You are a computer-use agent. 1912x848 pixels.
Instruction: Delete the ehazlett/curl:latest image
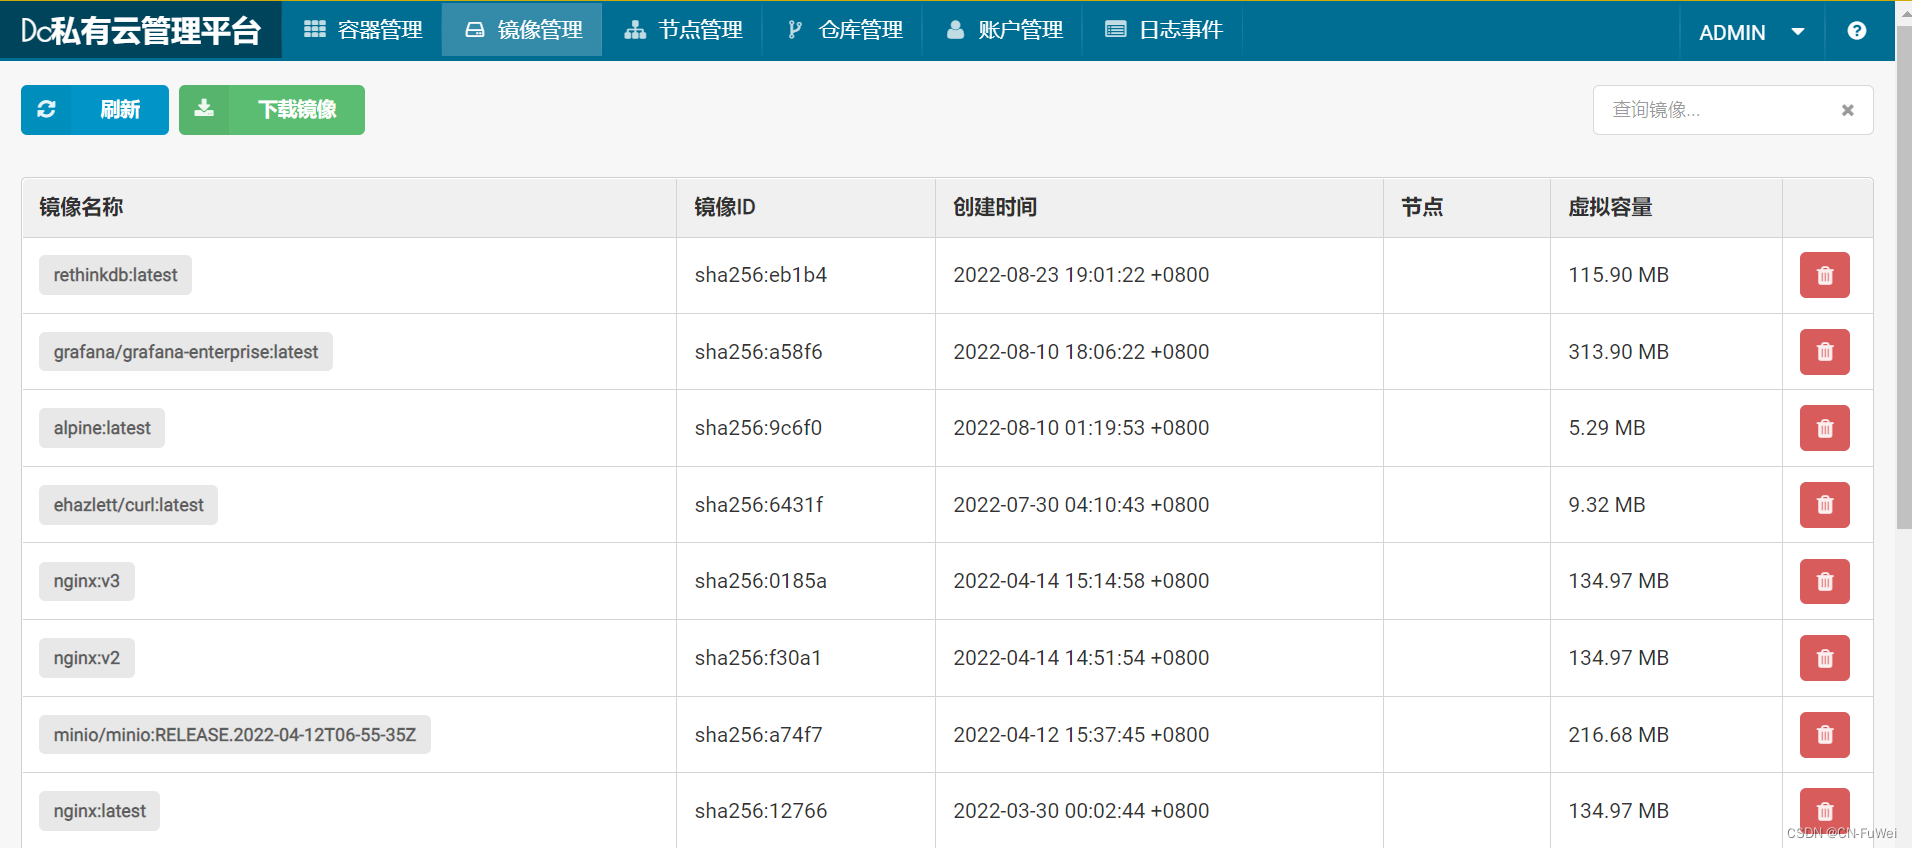pos(1824,505)
